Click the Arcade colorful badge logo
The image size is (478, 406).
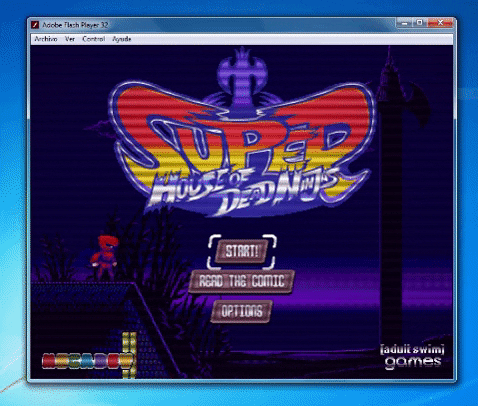coord(88,361)
